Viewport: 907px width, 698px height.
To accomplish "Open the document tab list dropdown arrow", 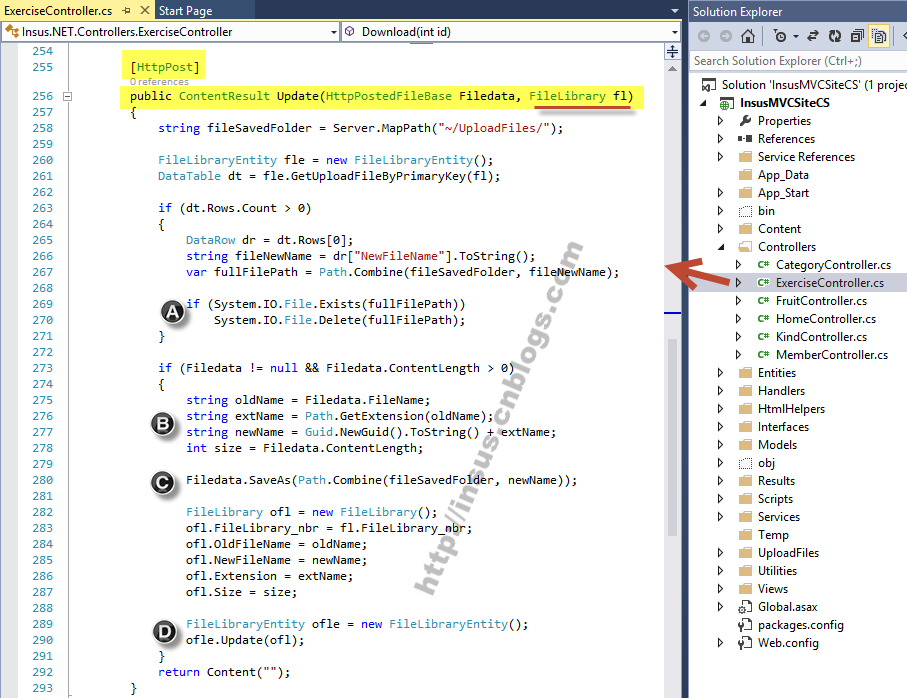I will (674, 11).
